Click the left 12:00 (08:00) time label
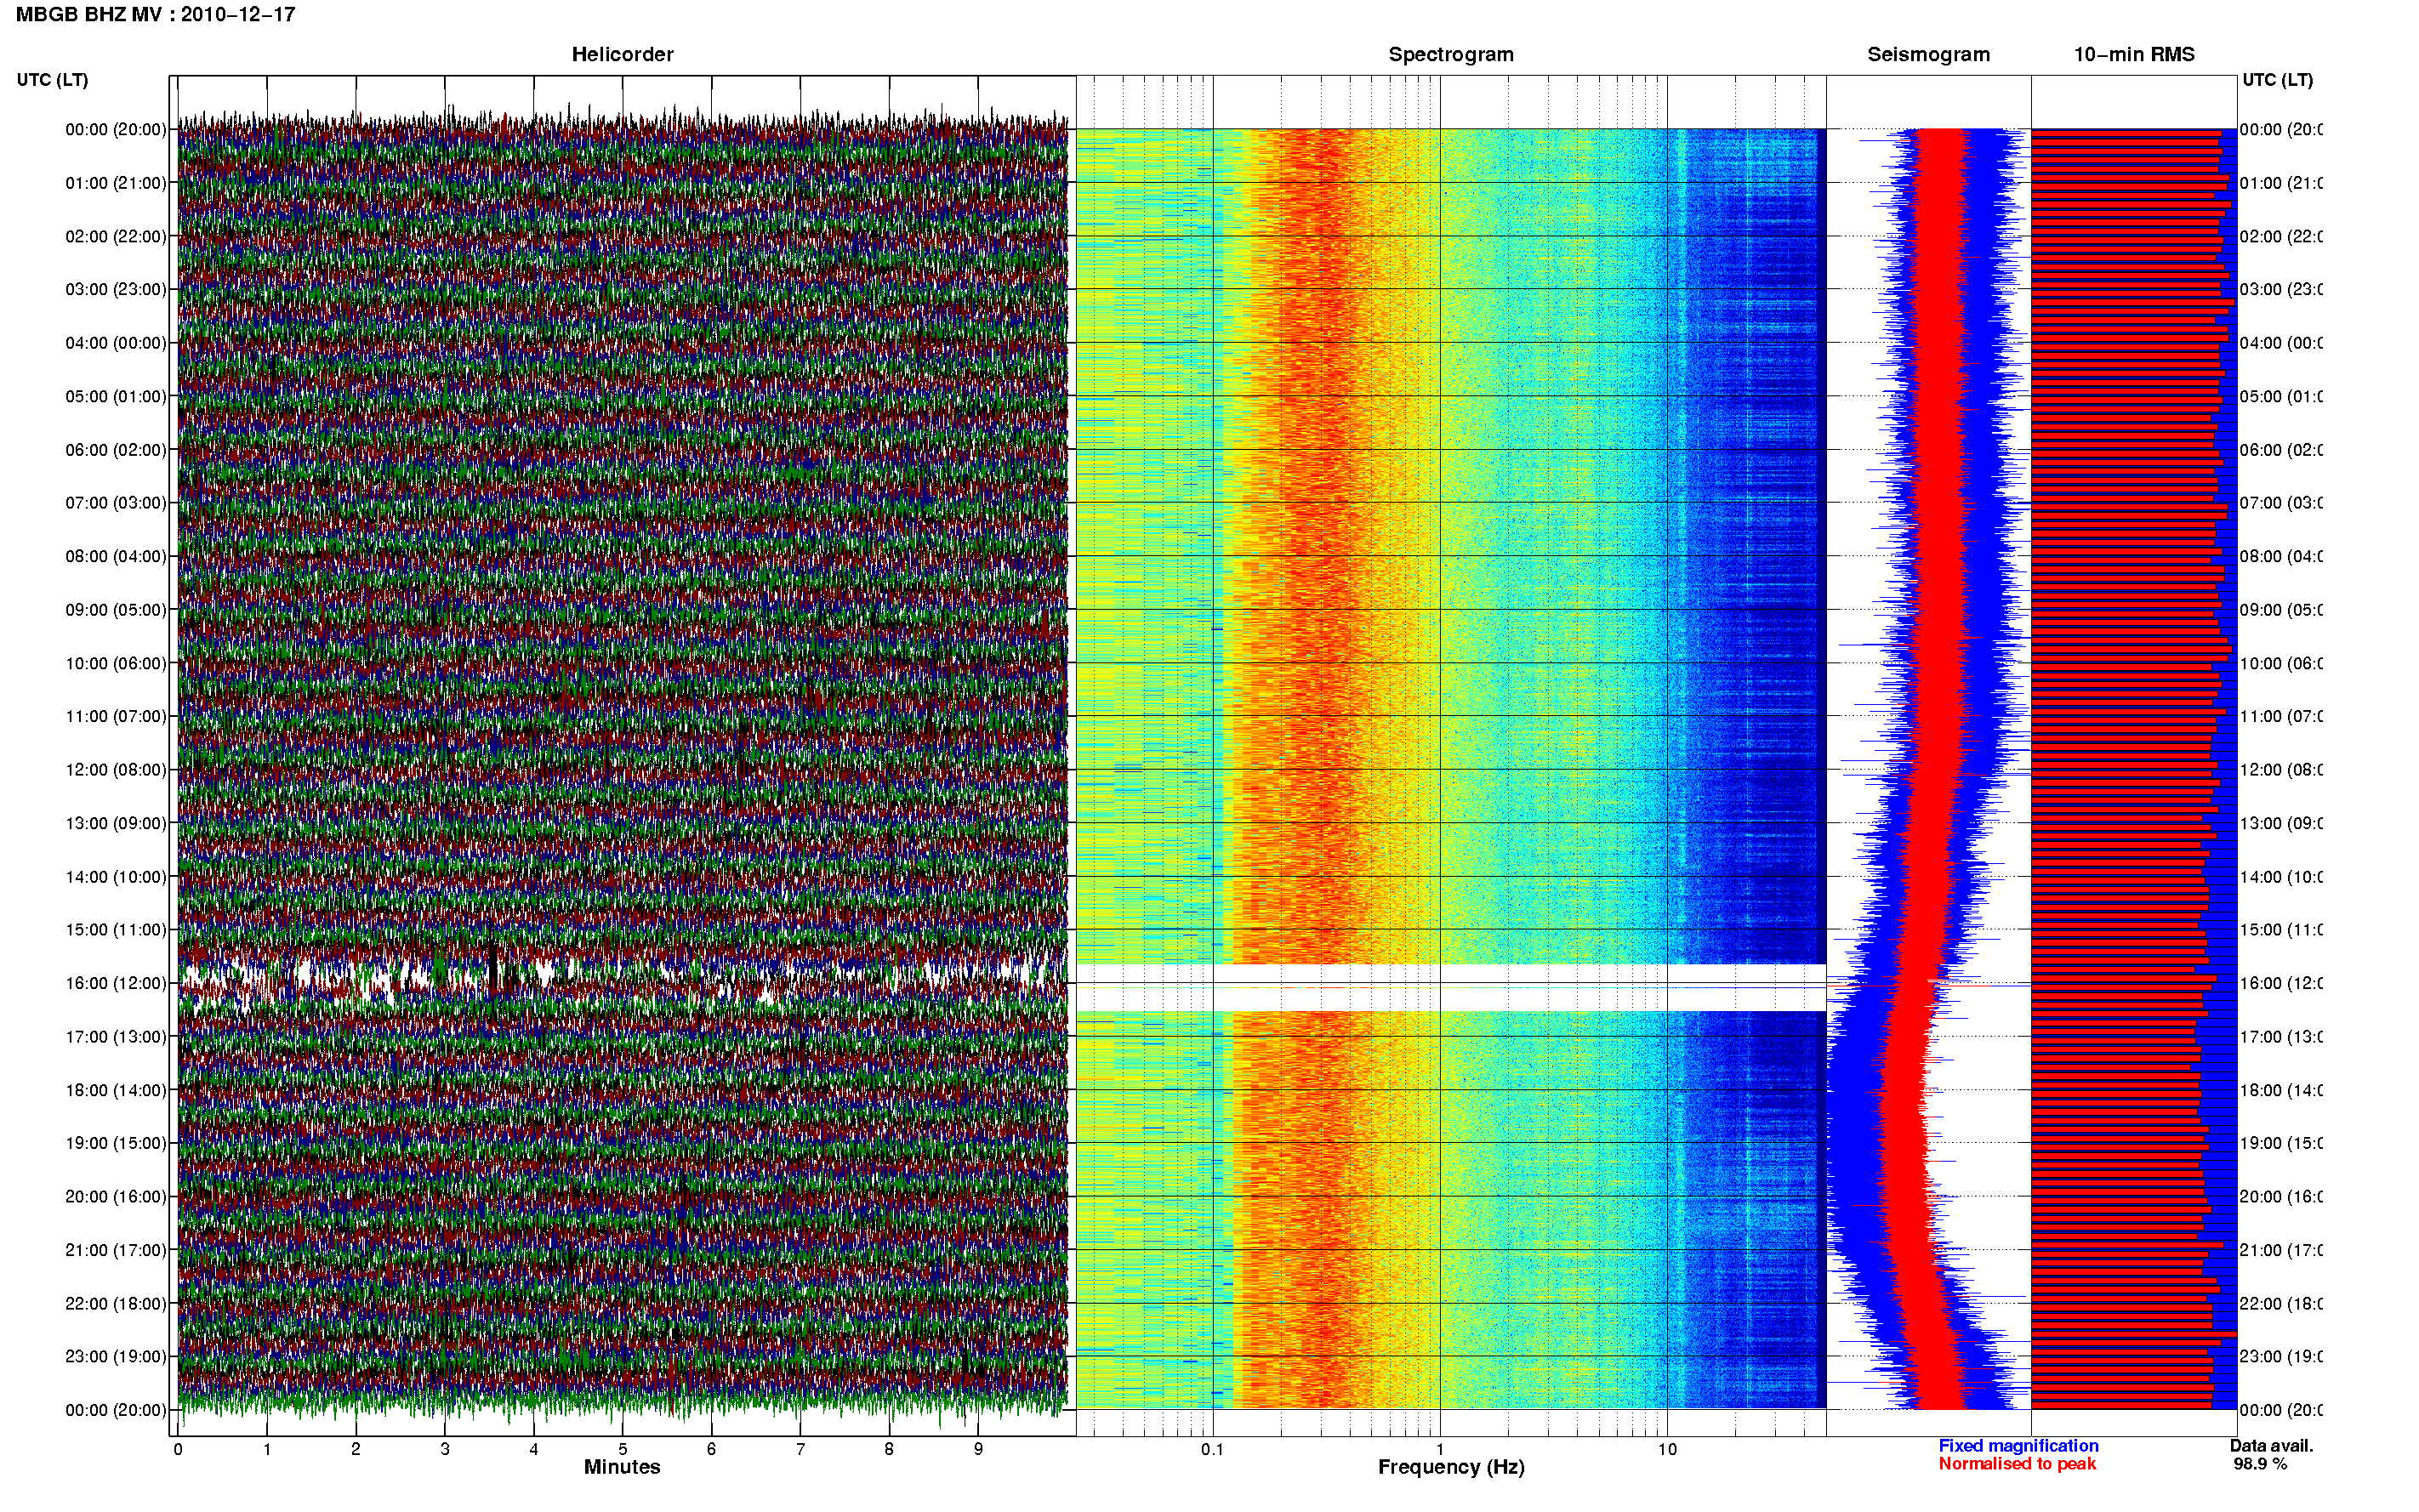This screenshot has height=1512, width=2419. [x=116, y=770]
